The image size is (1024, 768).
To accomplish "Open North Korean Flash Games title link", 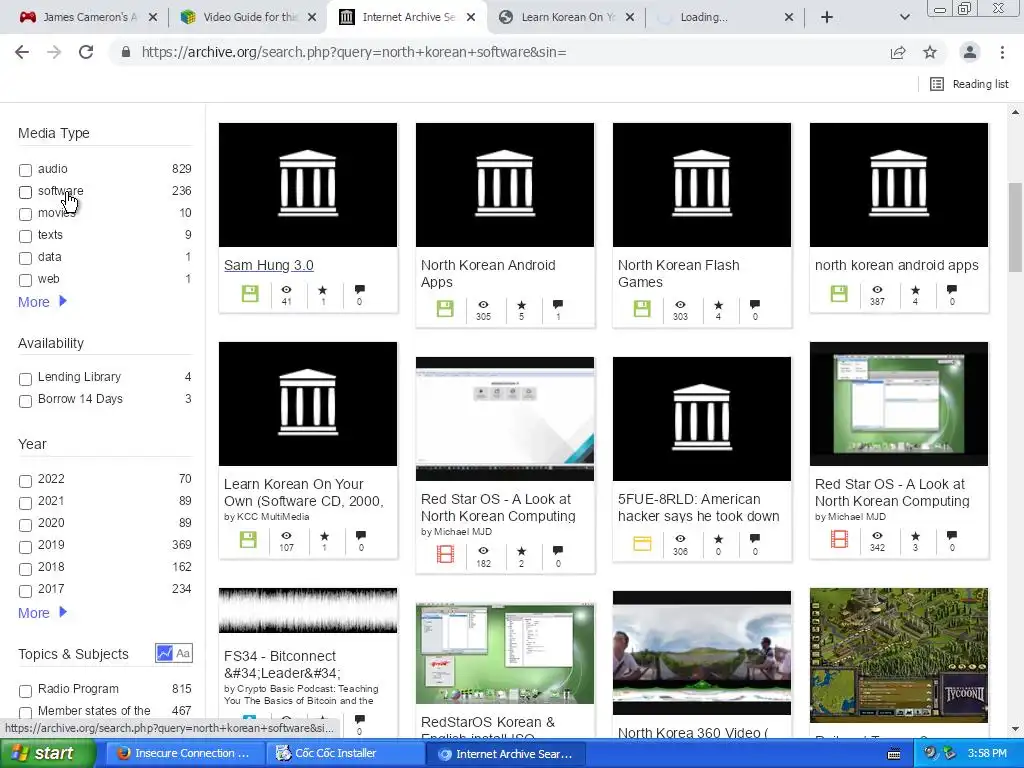I will [679, 274].
